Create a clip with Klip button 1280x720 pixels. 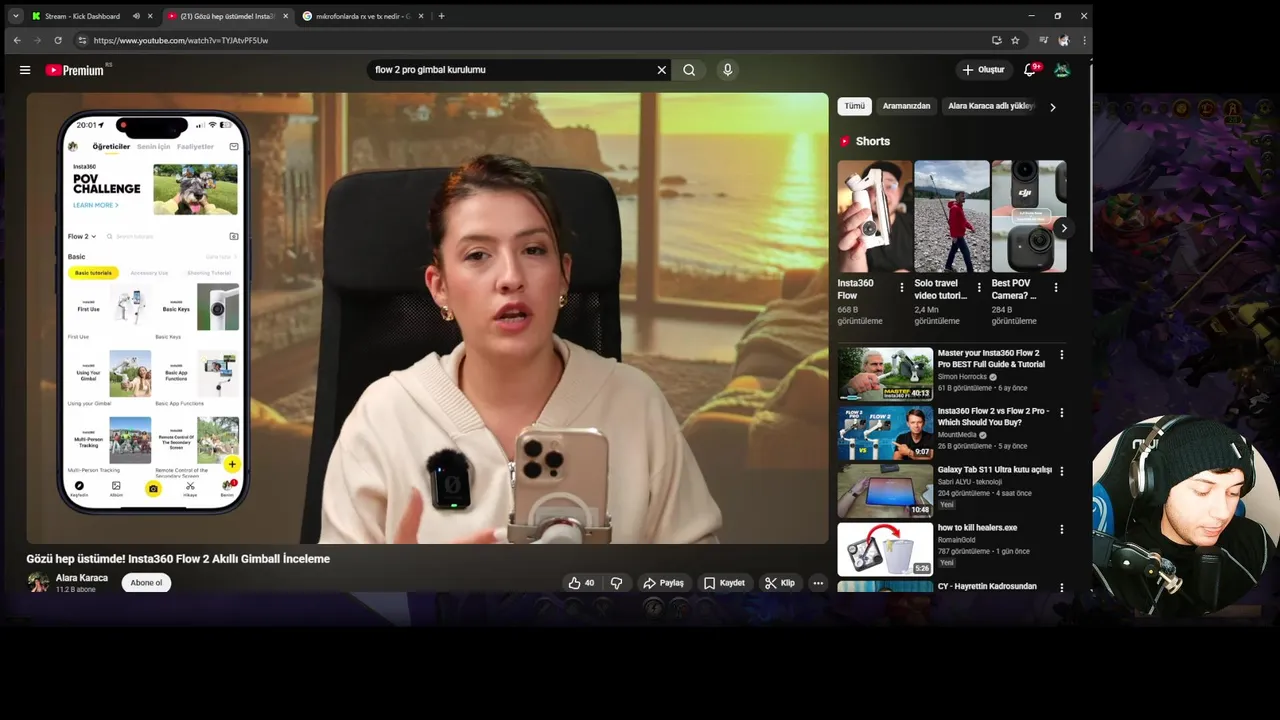point(780,583)
